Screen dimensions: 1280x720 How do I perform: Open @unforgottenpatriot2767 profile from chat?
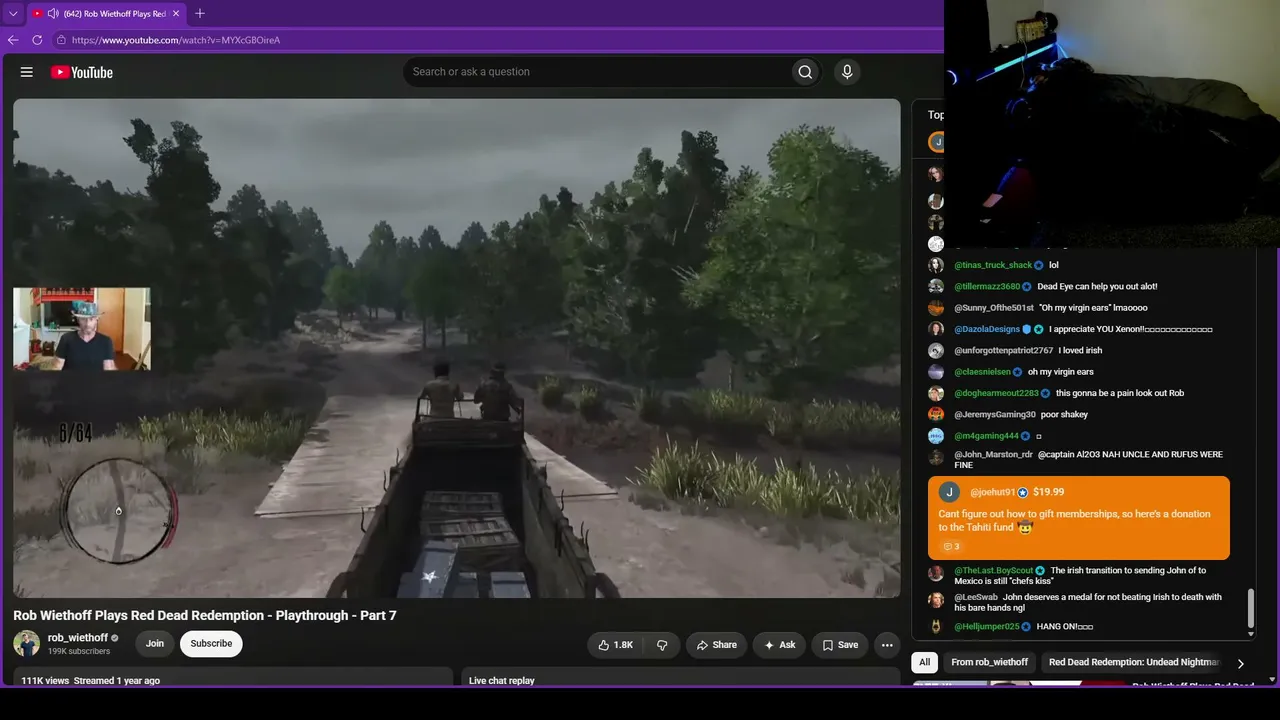[x=1003, y=351]
